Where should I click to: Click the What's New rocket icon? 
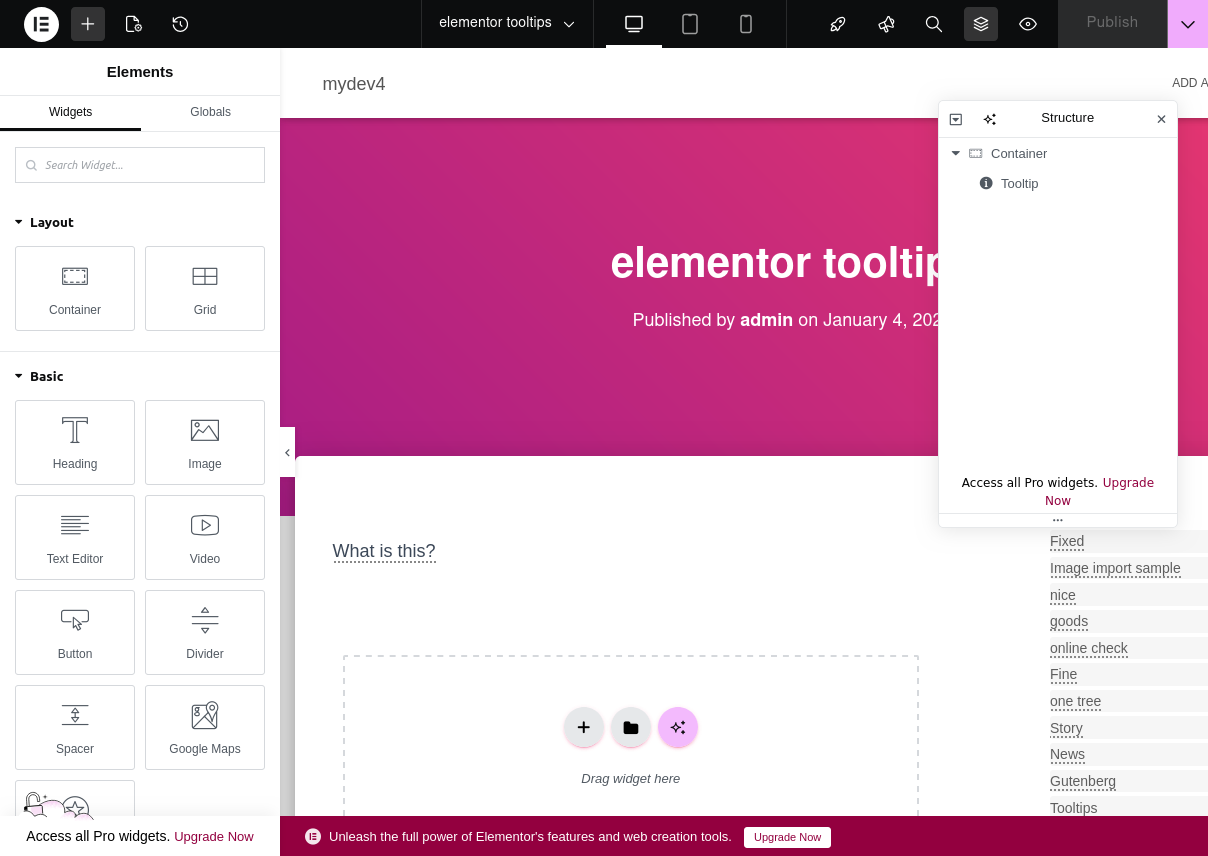tap(838, 24)
